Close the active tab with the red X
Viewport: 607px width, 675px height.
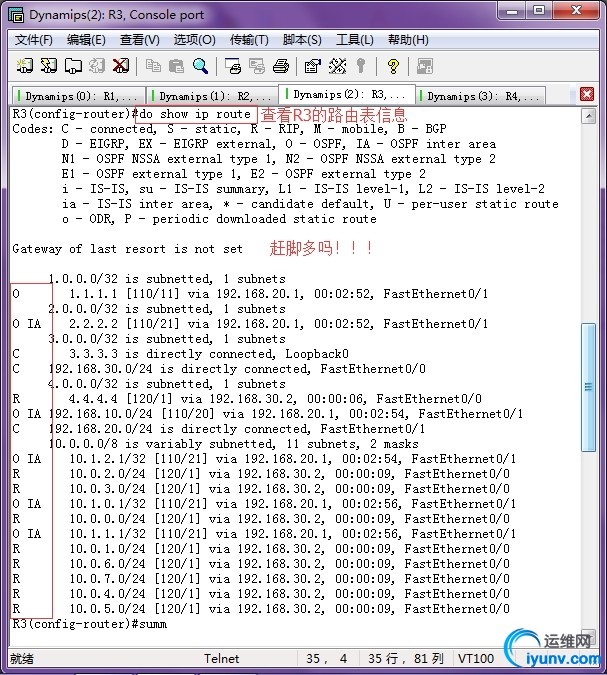587,94
